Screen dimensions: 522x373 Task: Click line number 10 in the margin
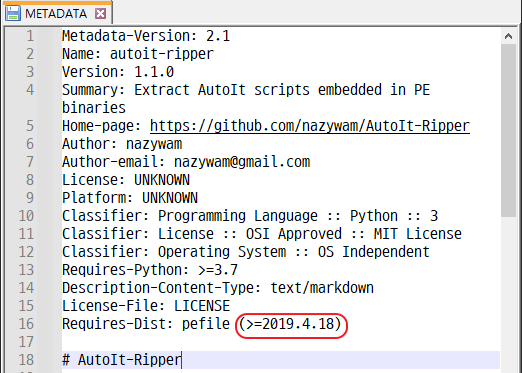(x=26, y=216)
